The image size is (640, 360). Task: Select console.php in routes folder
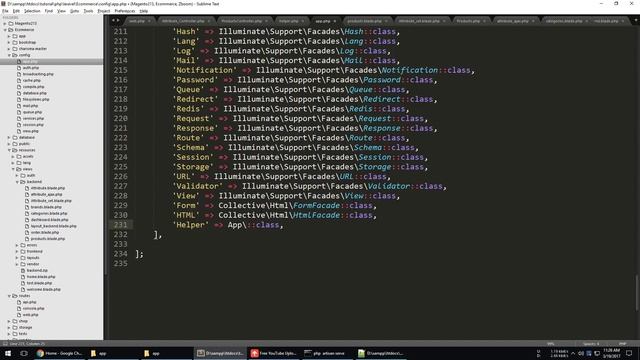33,309
